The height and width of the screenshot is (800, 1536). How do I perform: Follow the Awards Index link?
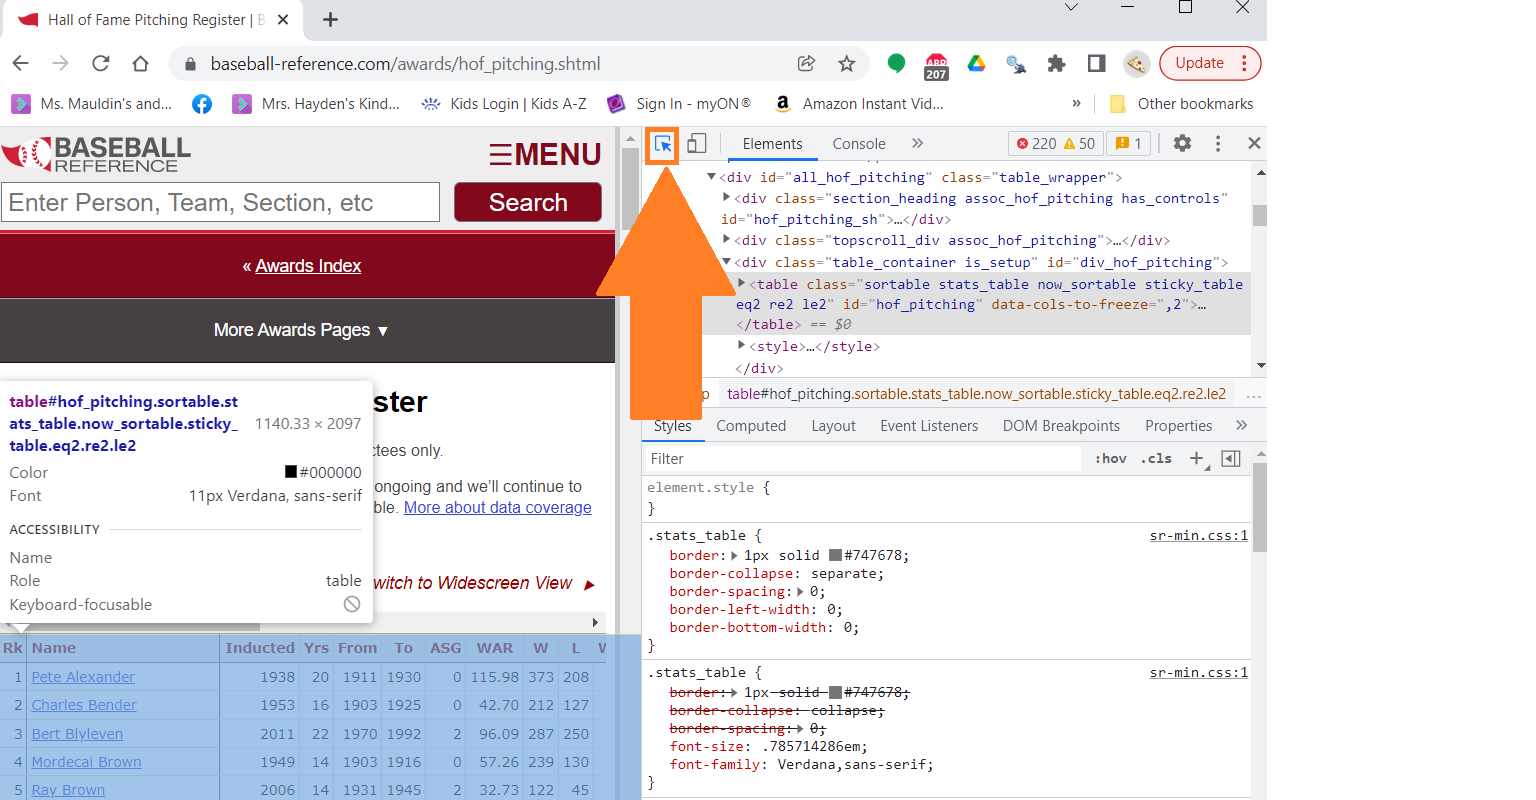click(x=308, y=266)
